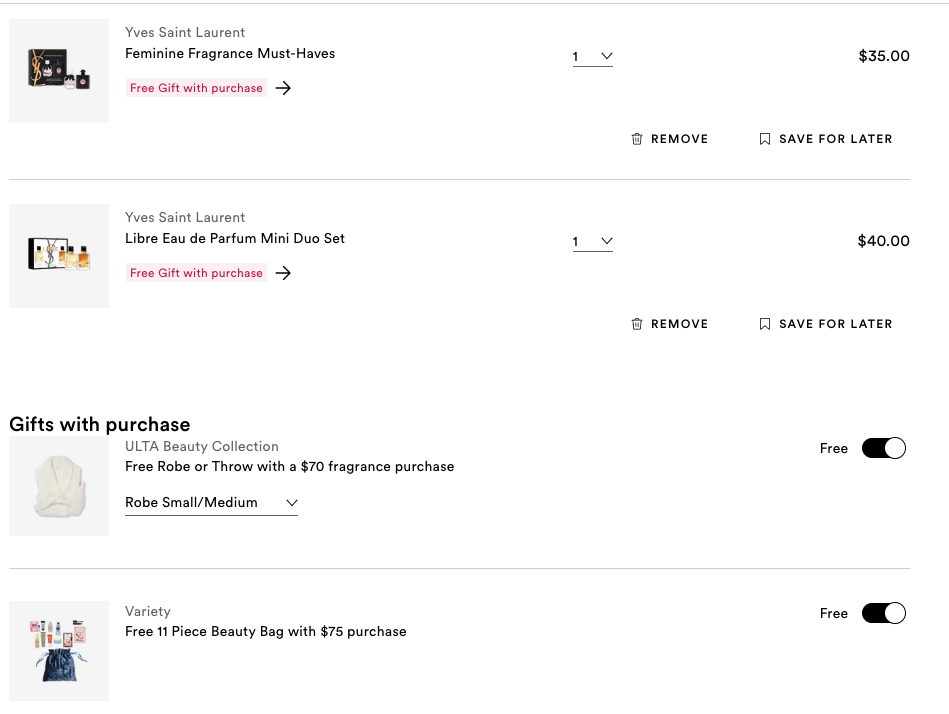Screen dimensions: 949x714
Task: Turn off Free Robe or Throw gift toggle
Action: (883, 448)
